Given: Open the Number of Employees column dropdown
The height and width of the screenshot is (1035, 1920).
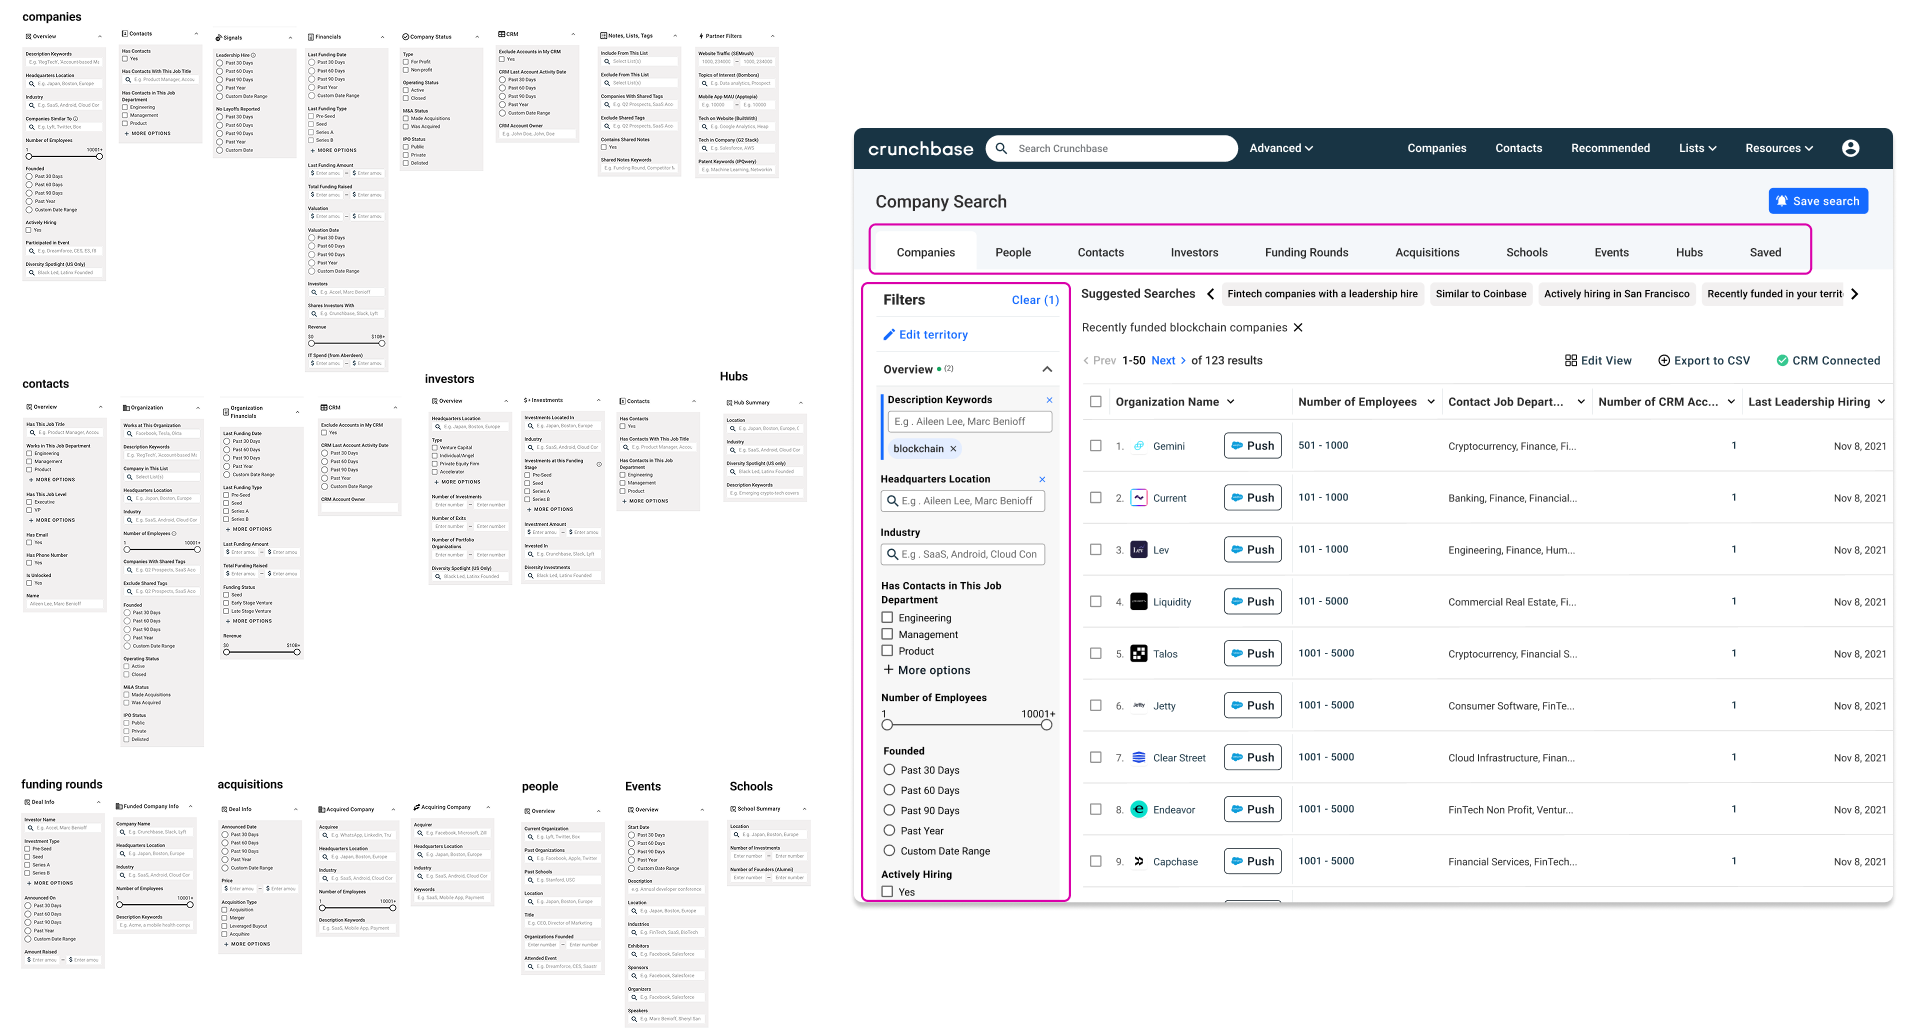Looking at the screenshot, I should (x=1431, y=402).
